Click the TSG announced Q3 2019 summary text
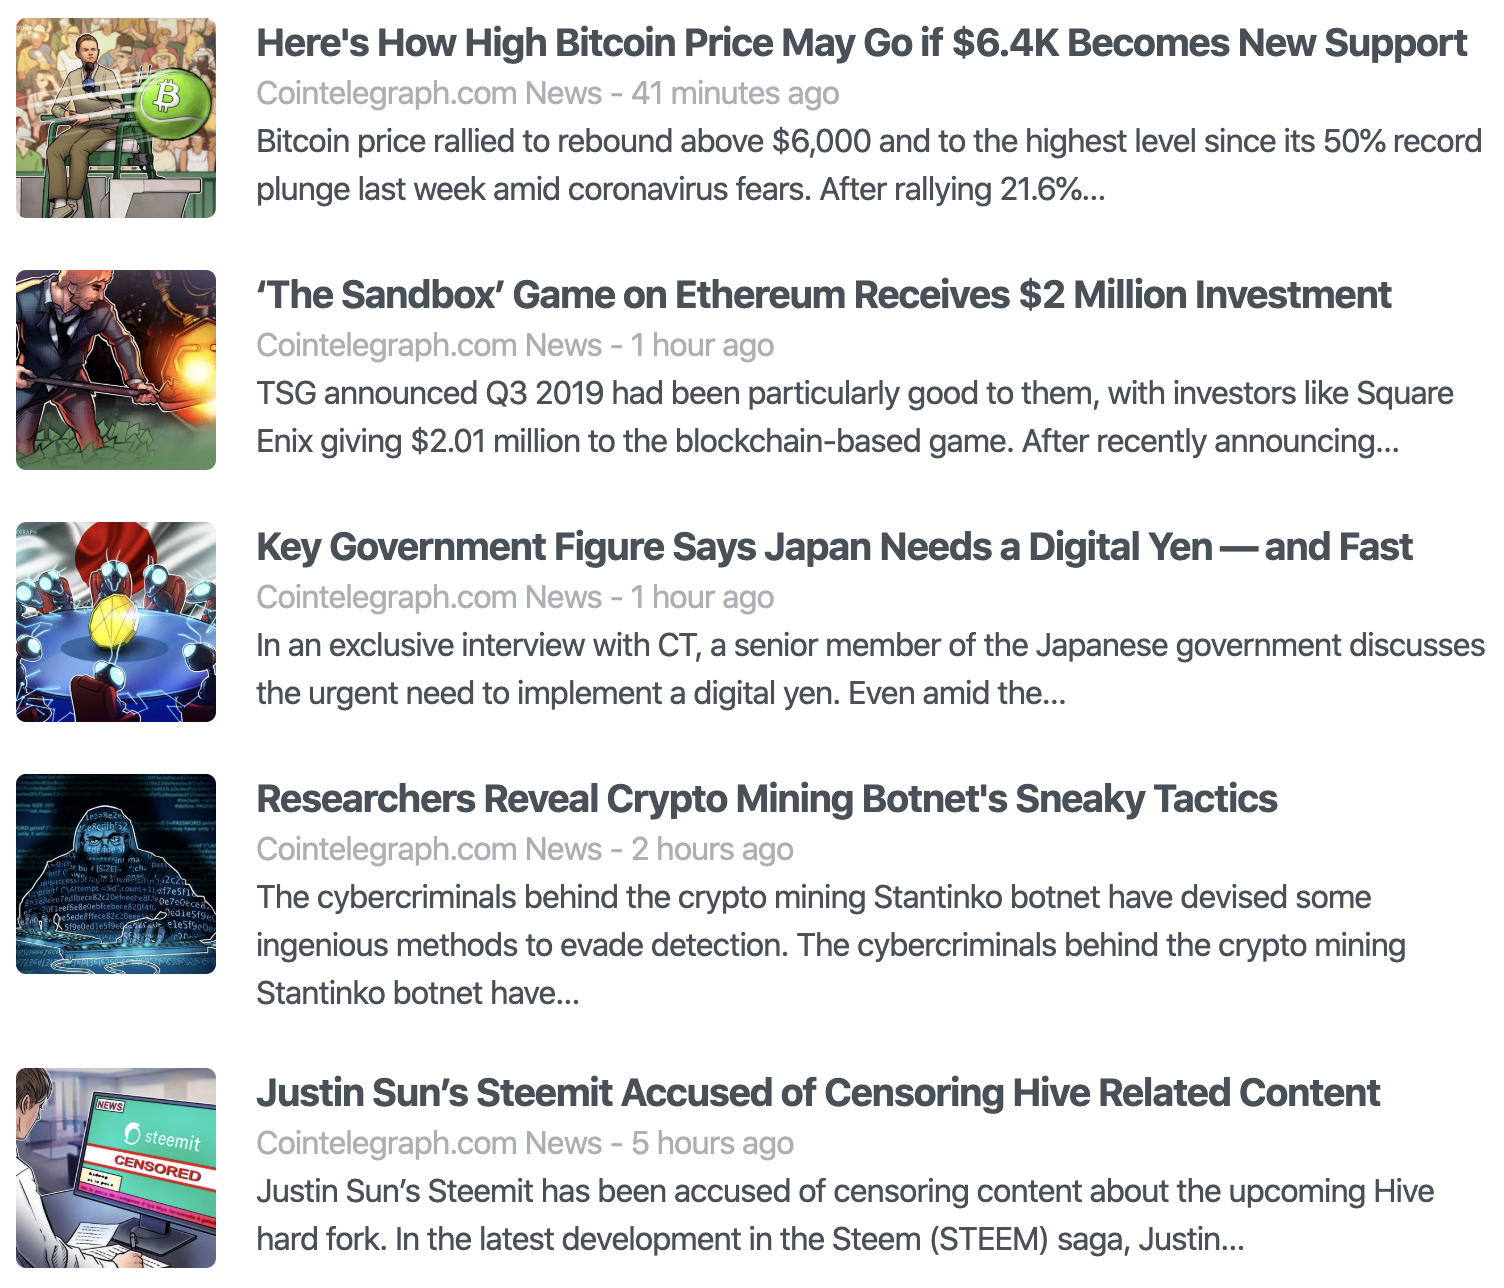 855,417
